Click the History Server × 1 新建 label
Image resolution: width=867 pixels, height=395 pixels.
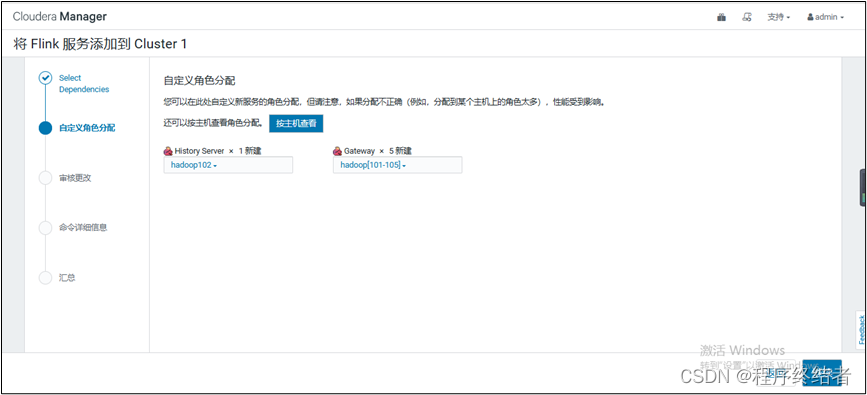pos(217,151)
